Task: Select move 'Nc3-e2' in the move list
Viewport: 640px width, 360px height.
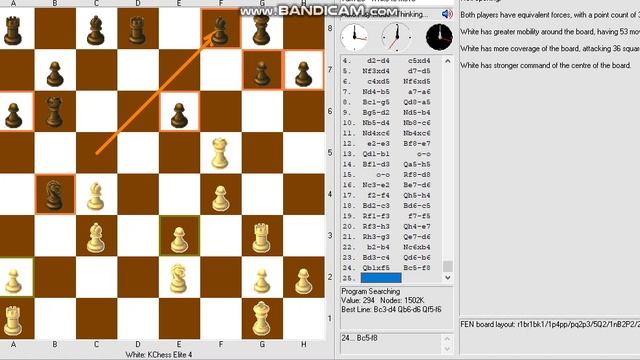Action: (376, 185)
